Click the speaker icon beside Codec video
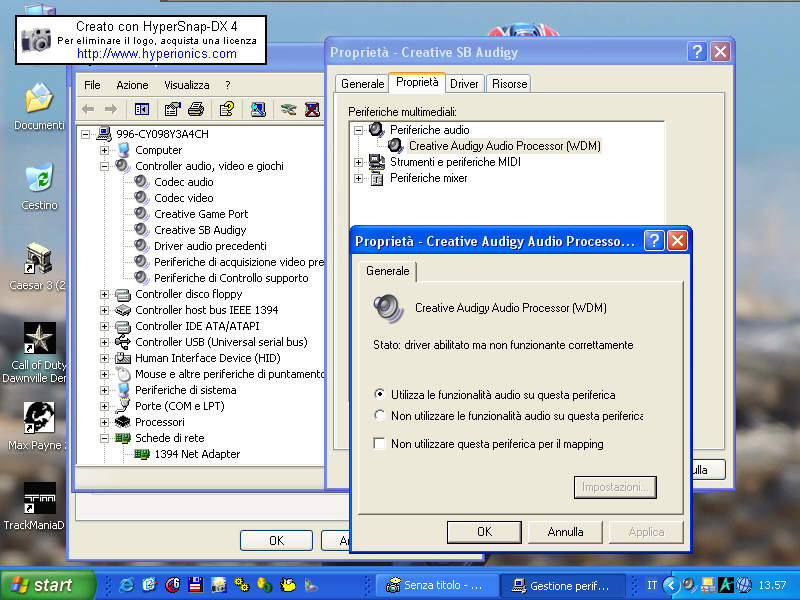The height and width of the screenshot is (600, 800). tap(141, 197)
